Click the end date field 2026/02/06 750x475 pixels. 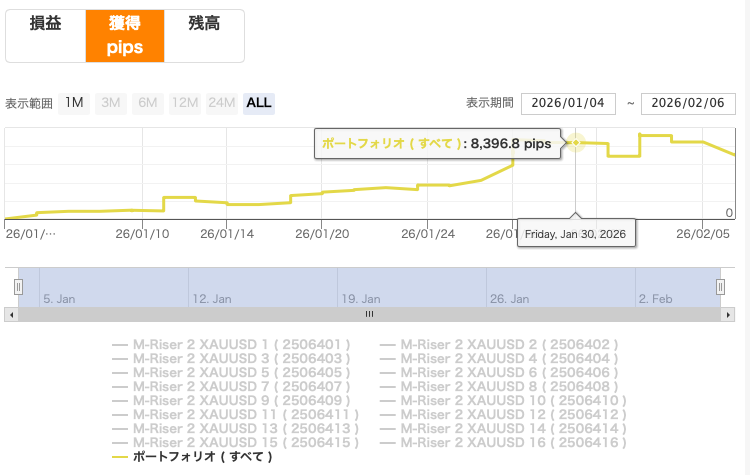688,104
